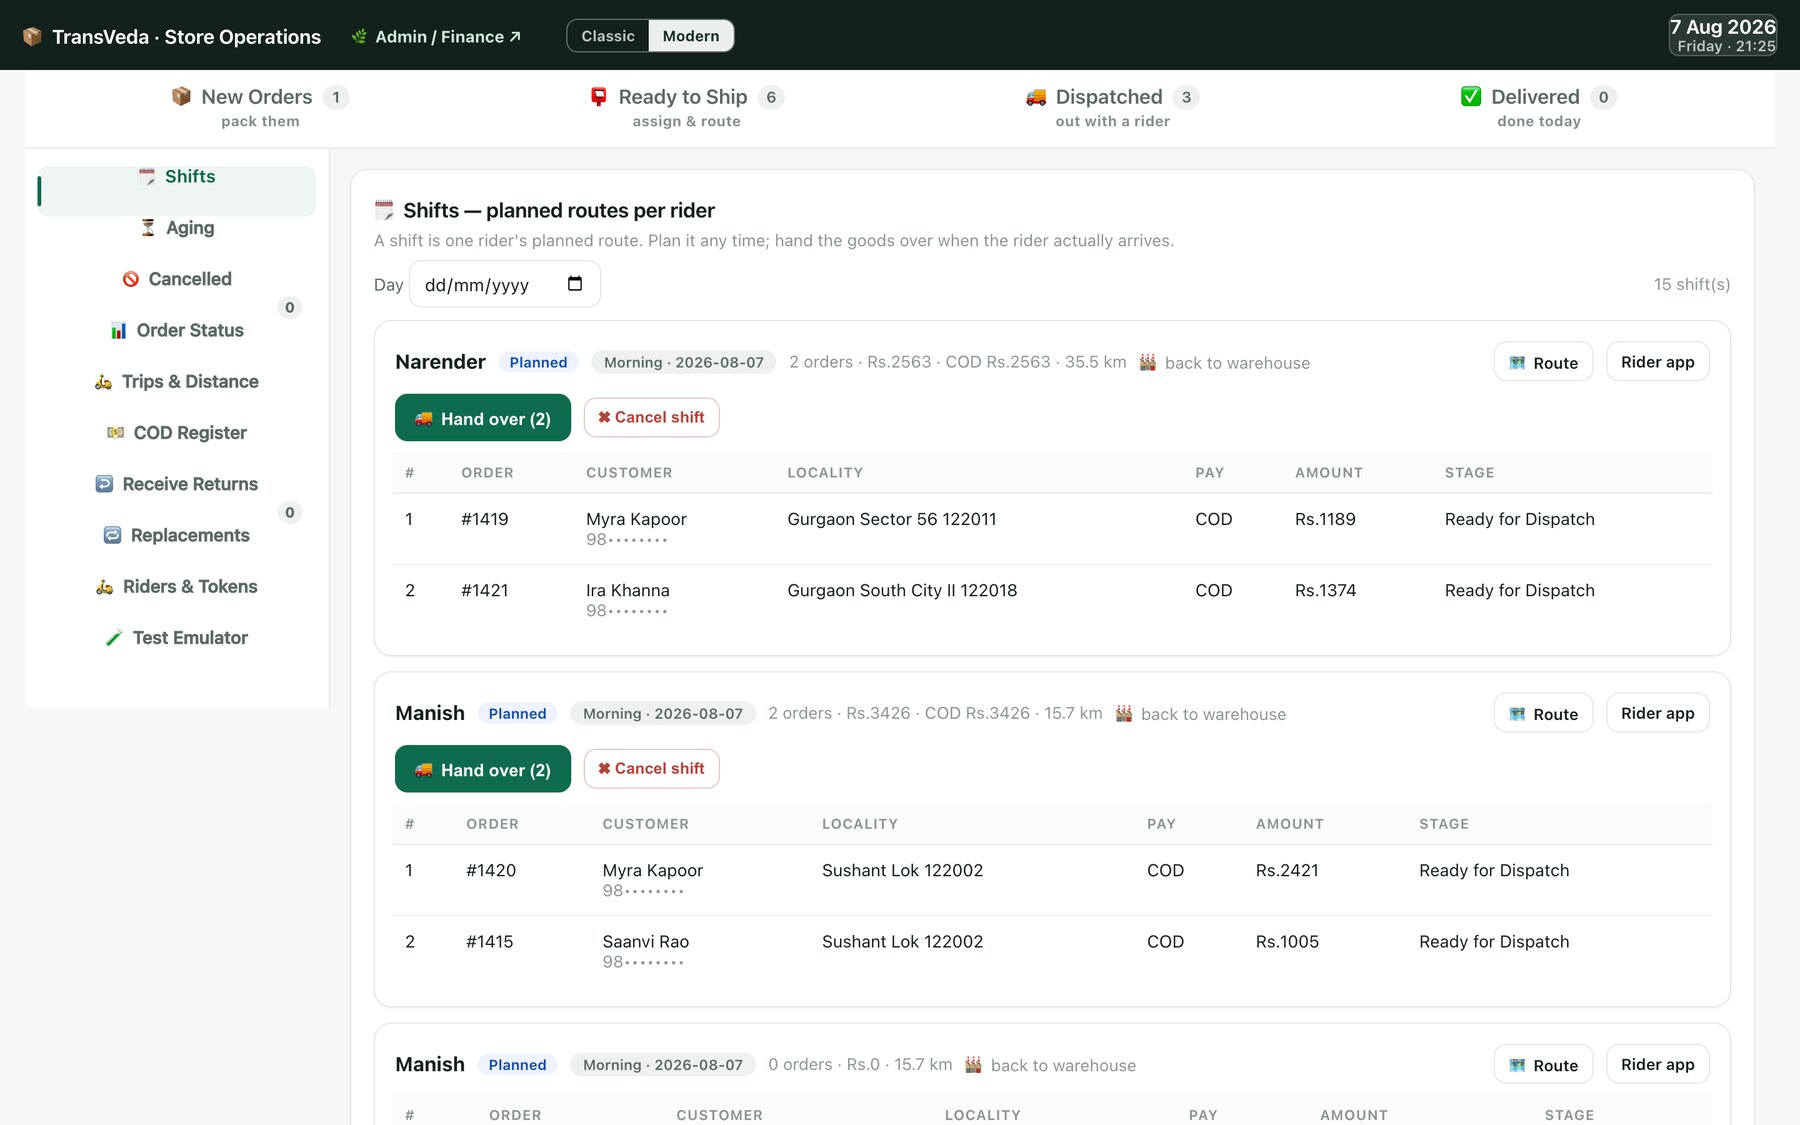Open the New Orders stage tab

[x=260, y=108]
